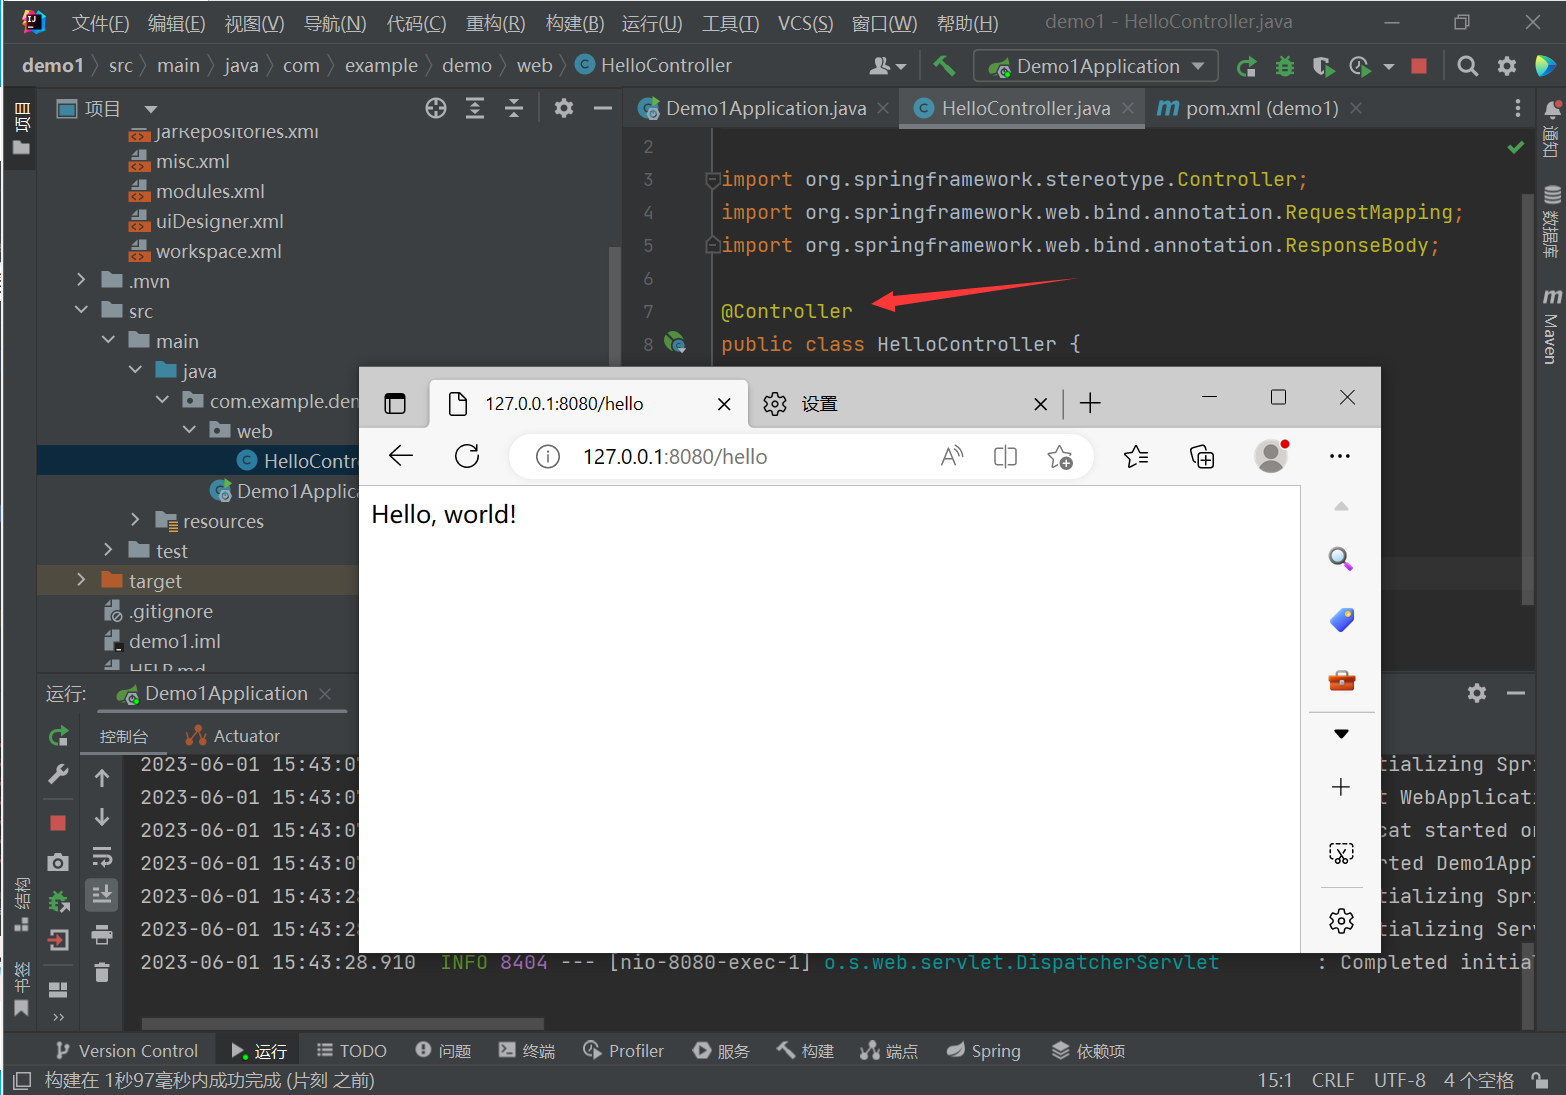Viewport: 1566px width, 1095px height.
Task: Expand the target folder in project tree
Action: (x=81, y=580)
